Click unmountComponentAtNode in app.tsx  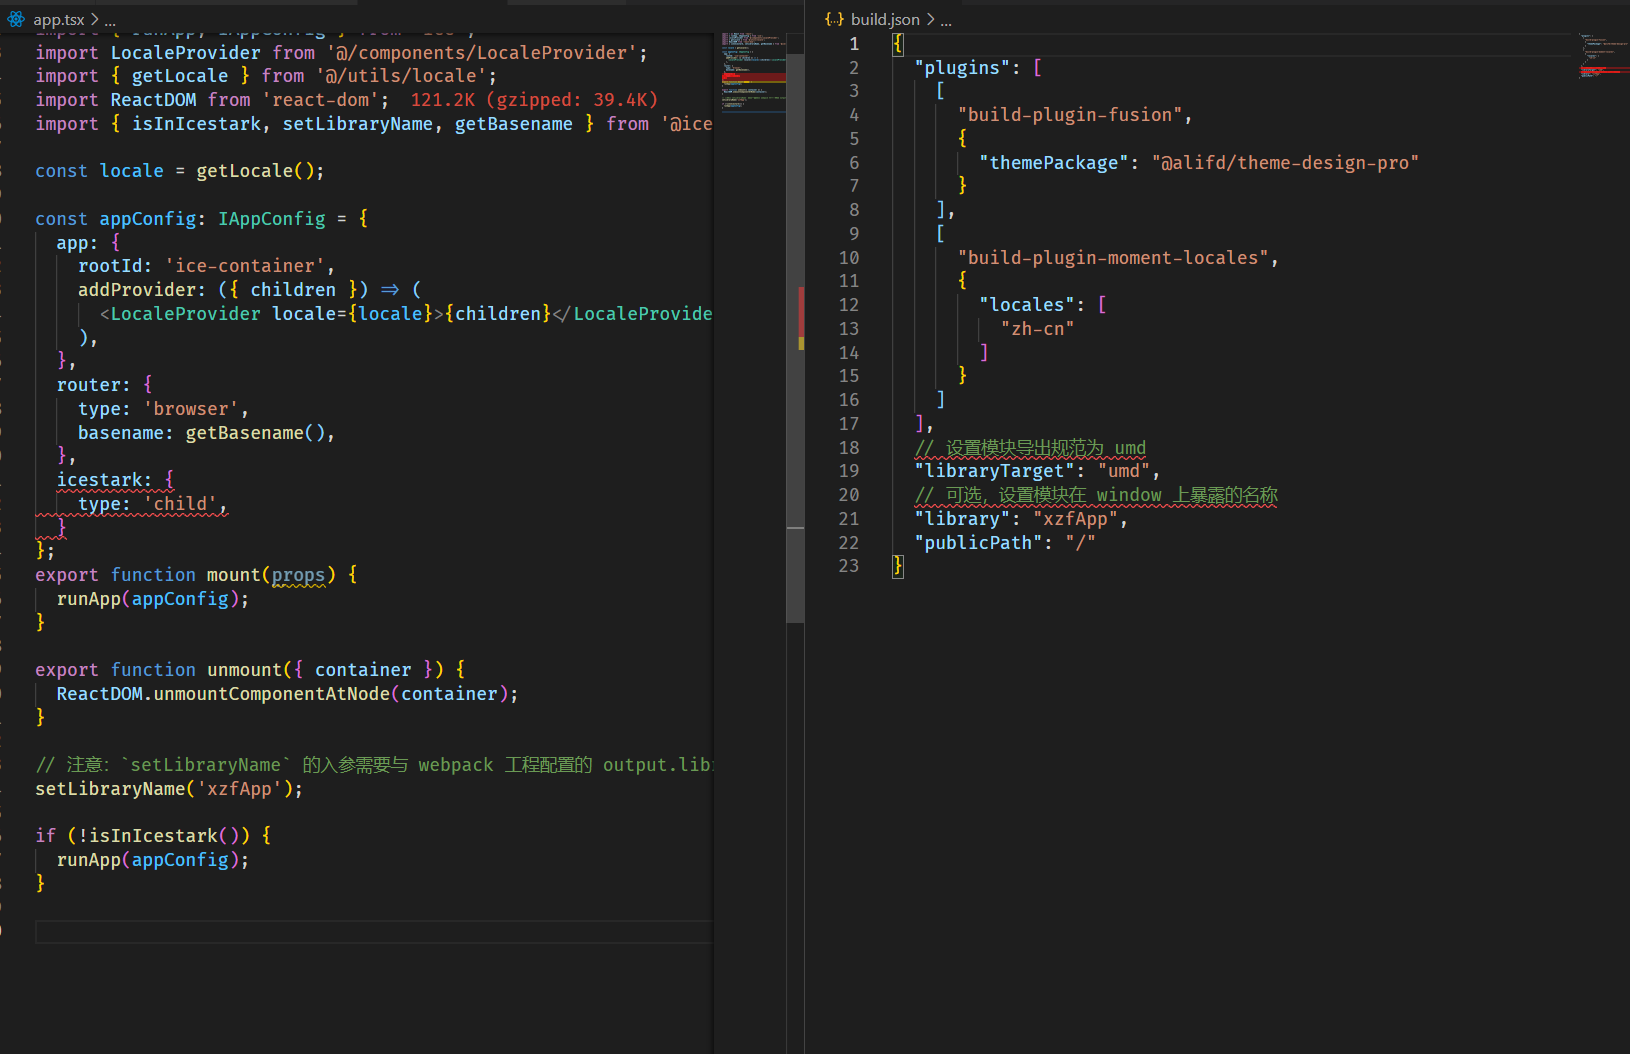tap(272, 694)
